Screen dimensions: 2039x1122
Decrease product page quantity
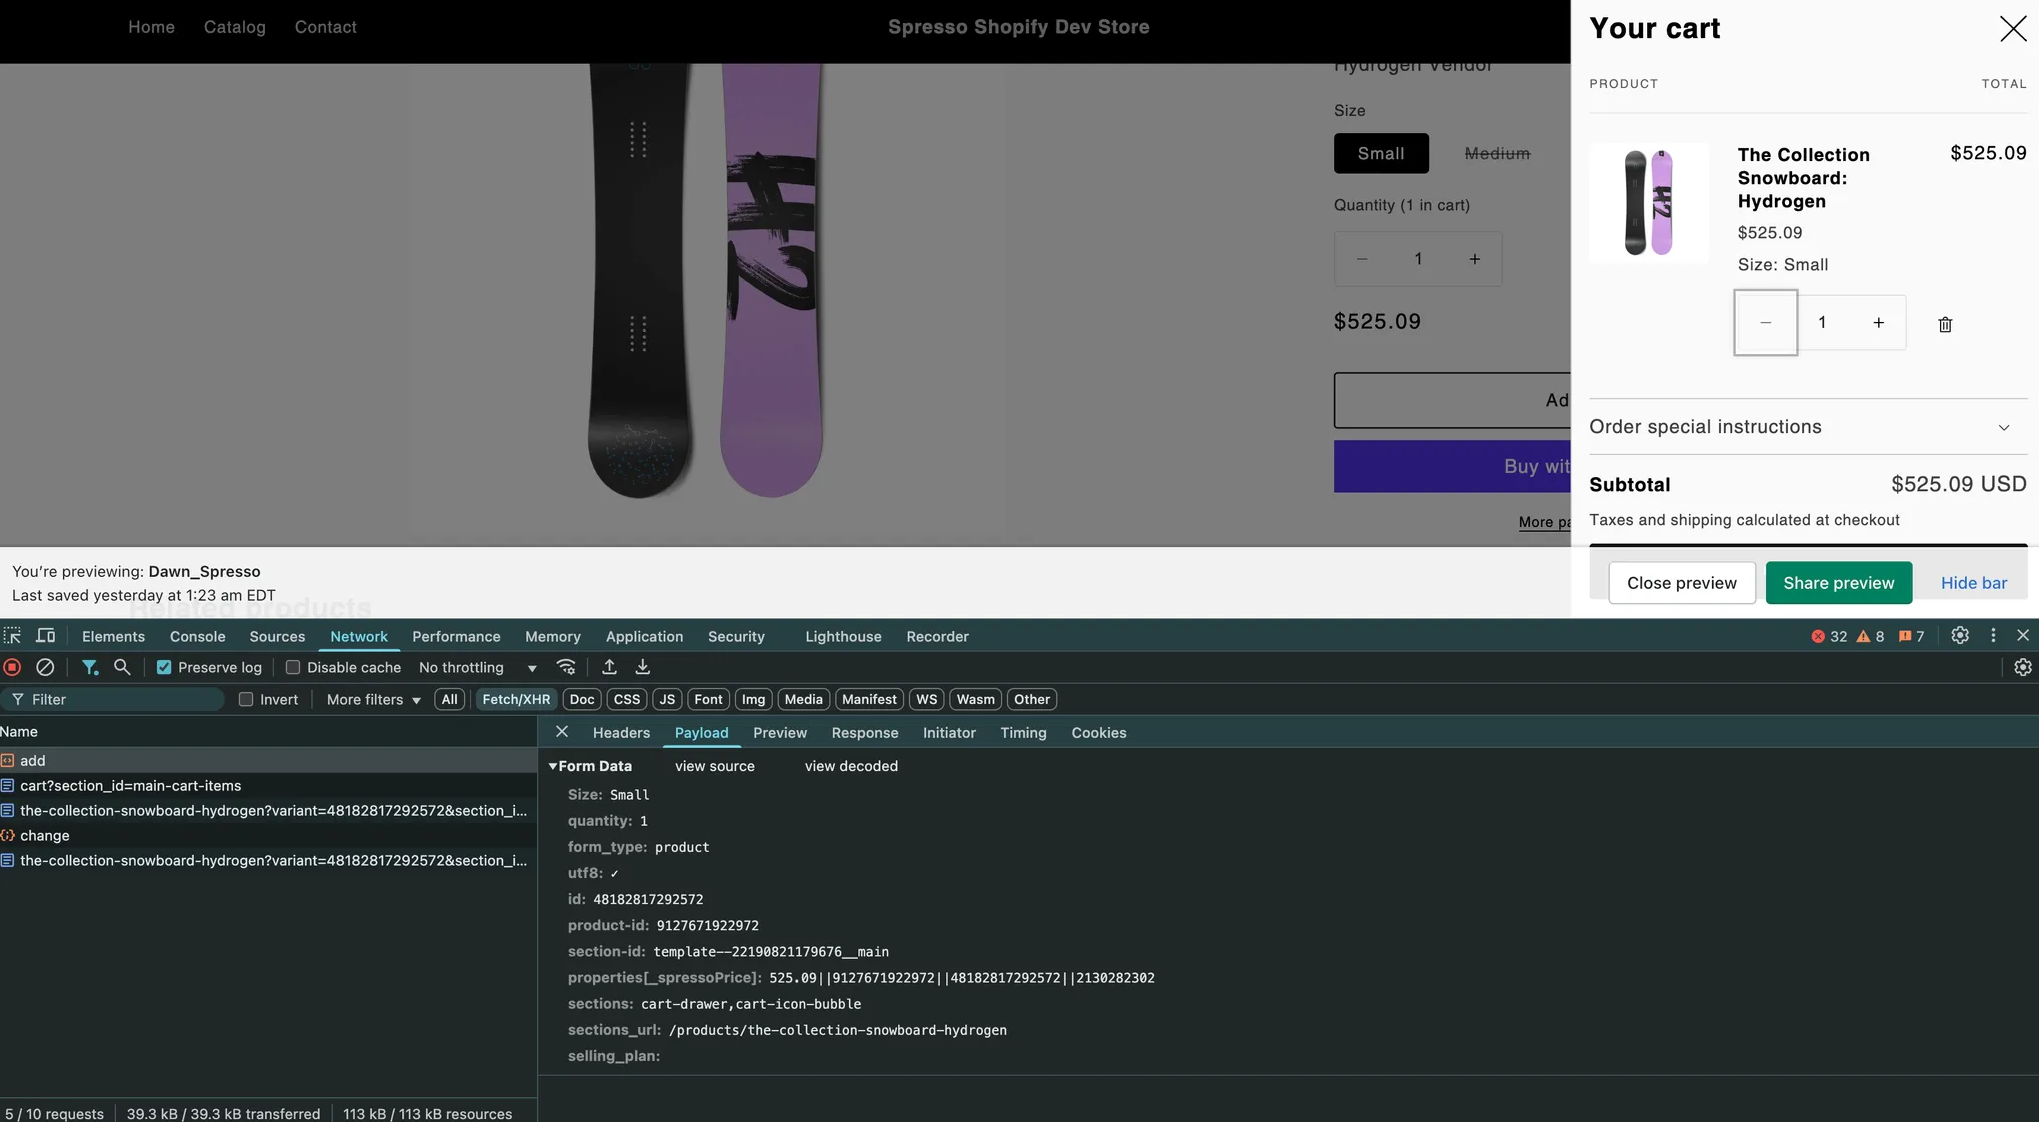pyautogui.click(x=1361, y=259)
